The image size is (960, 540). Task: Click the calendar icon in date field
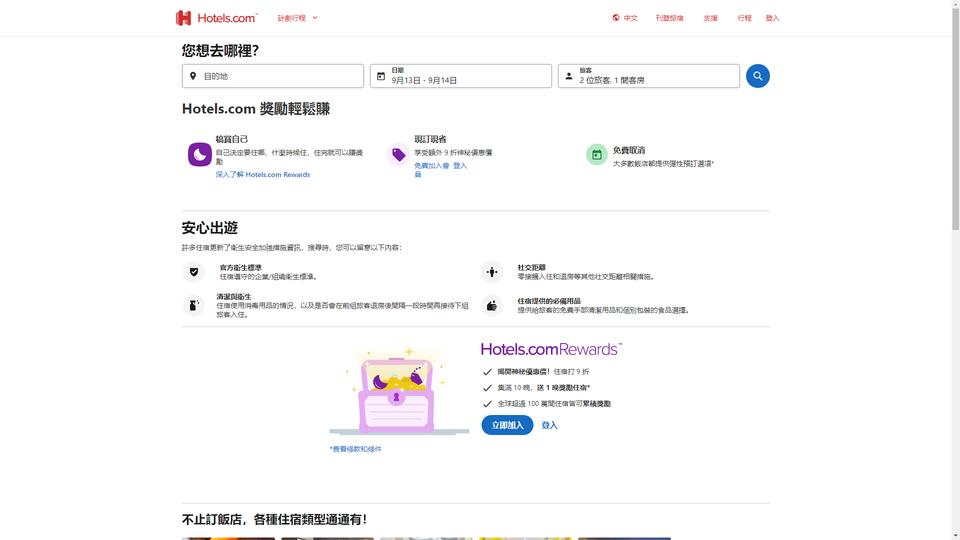[x=381, y=76]
